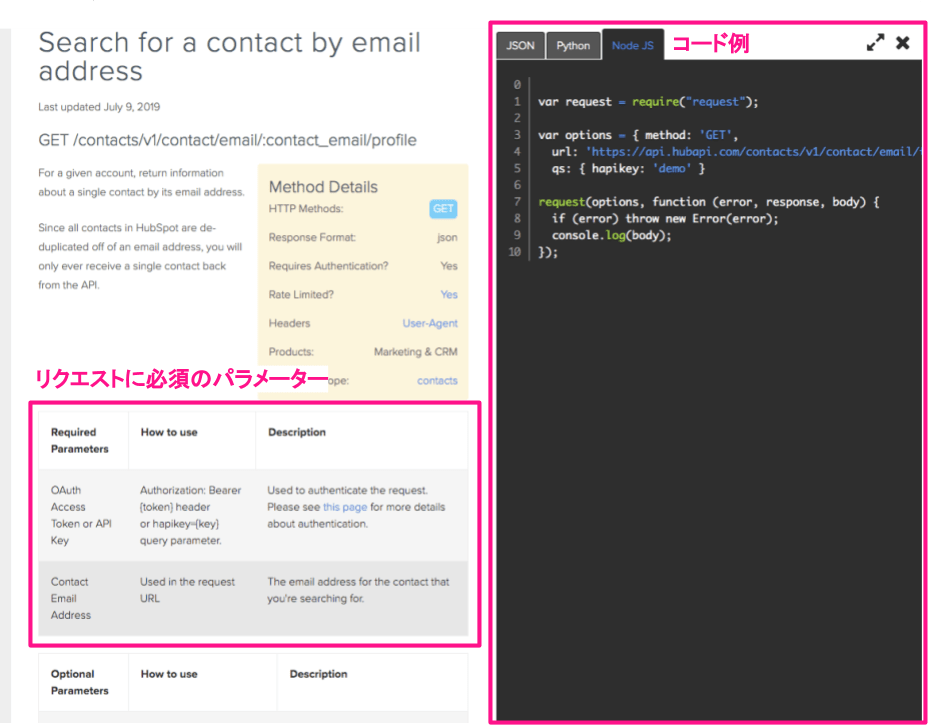Open the contacts scope link
Viewport: 928px width, 725px height.
pyautogui.click(x=437, y=380)
